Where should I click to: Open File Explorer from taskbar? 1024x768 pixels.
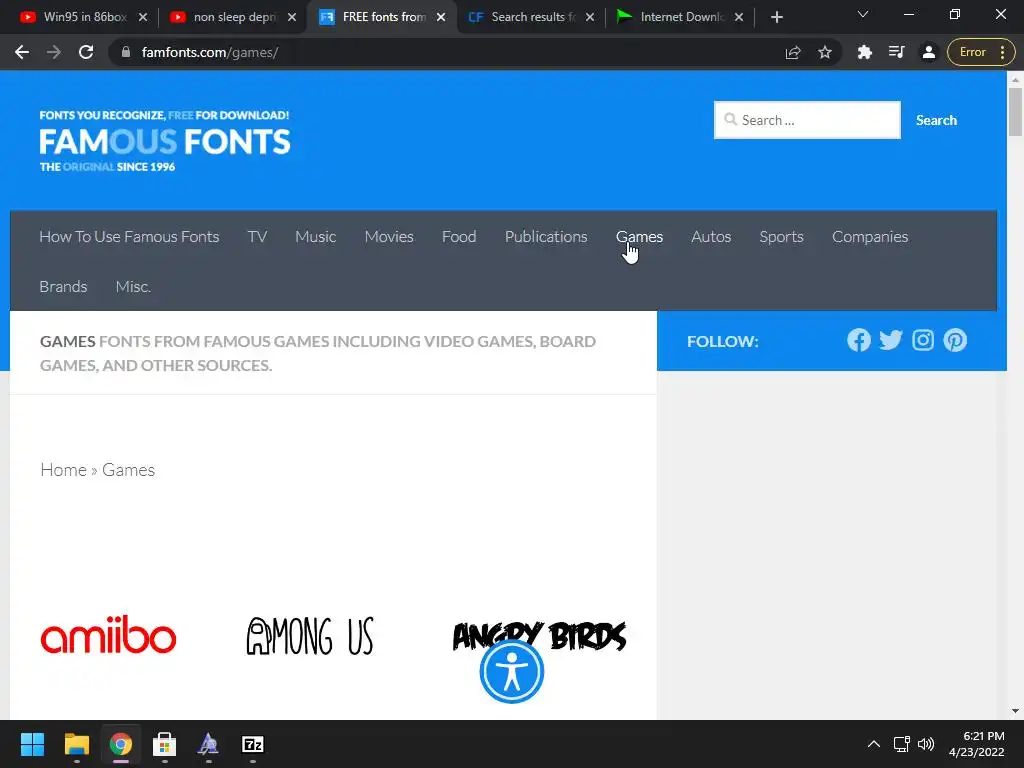pyautogui.click(x=76, y=744)
